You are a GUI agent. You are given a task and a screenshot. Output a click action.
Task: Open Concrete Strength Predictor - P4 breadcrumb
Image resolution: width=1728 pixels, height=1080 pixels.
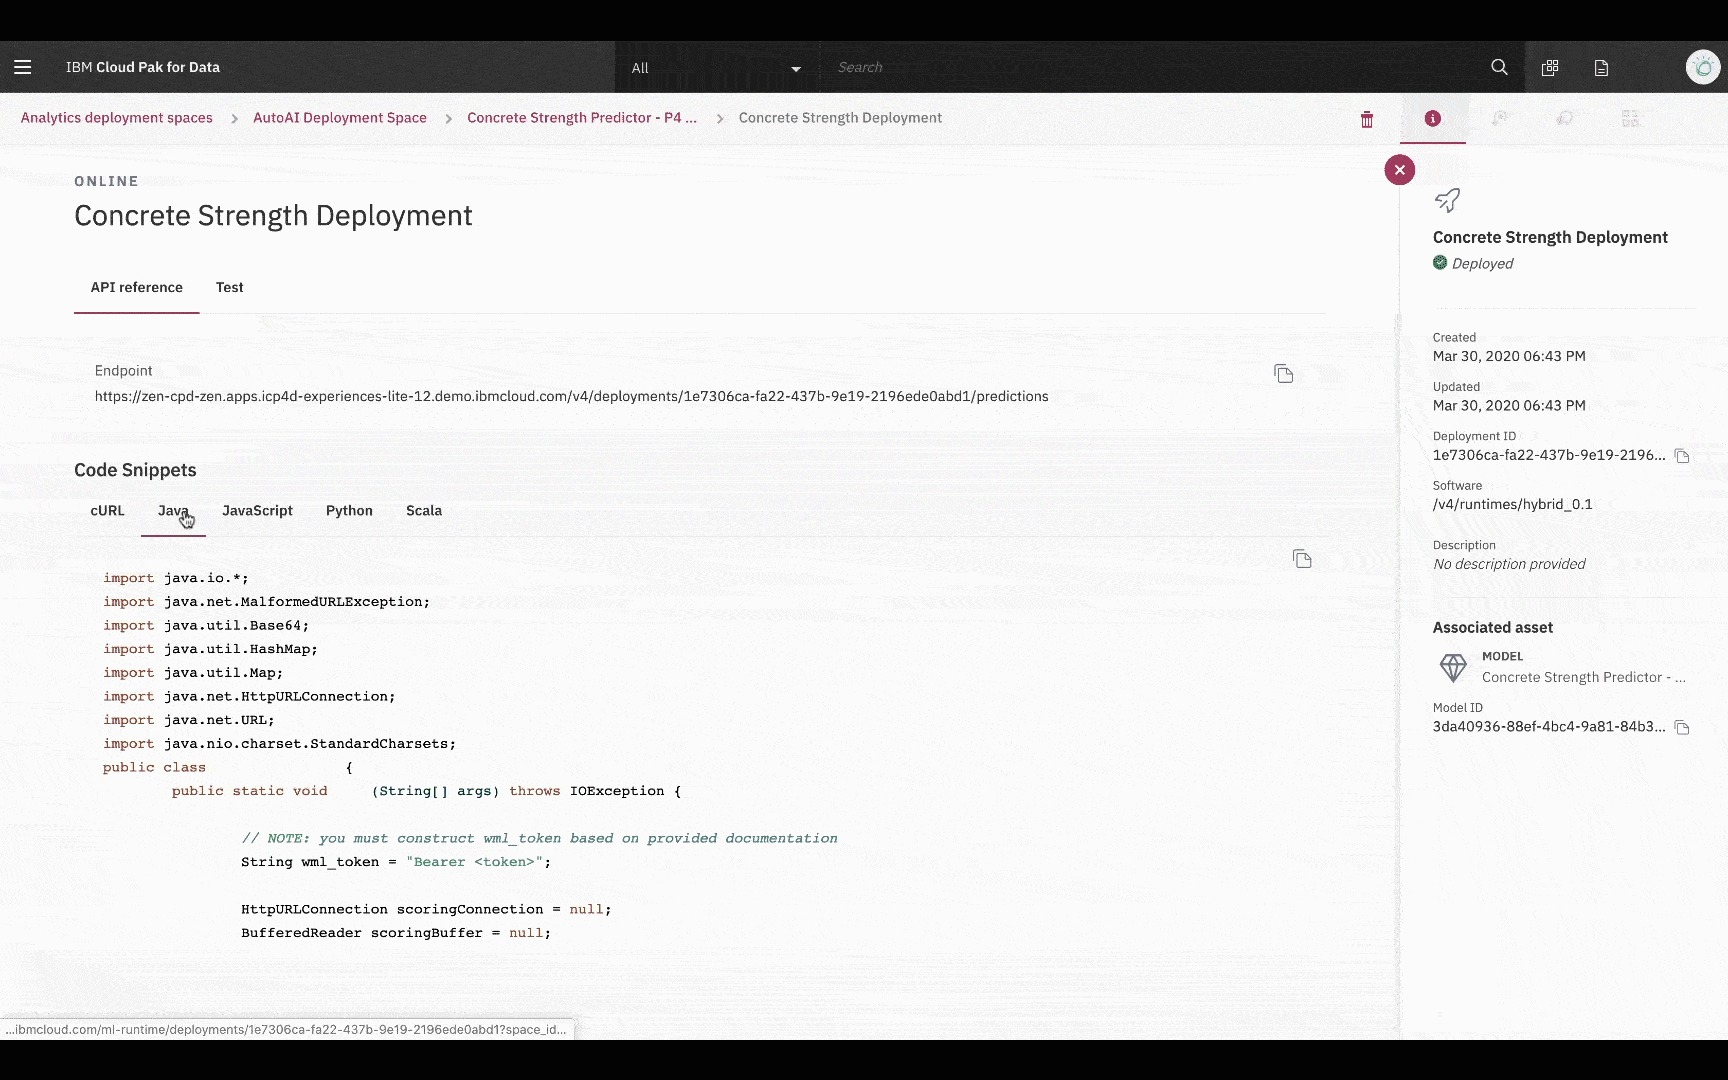(x=582, y=117)
